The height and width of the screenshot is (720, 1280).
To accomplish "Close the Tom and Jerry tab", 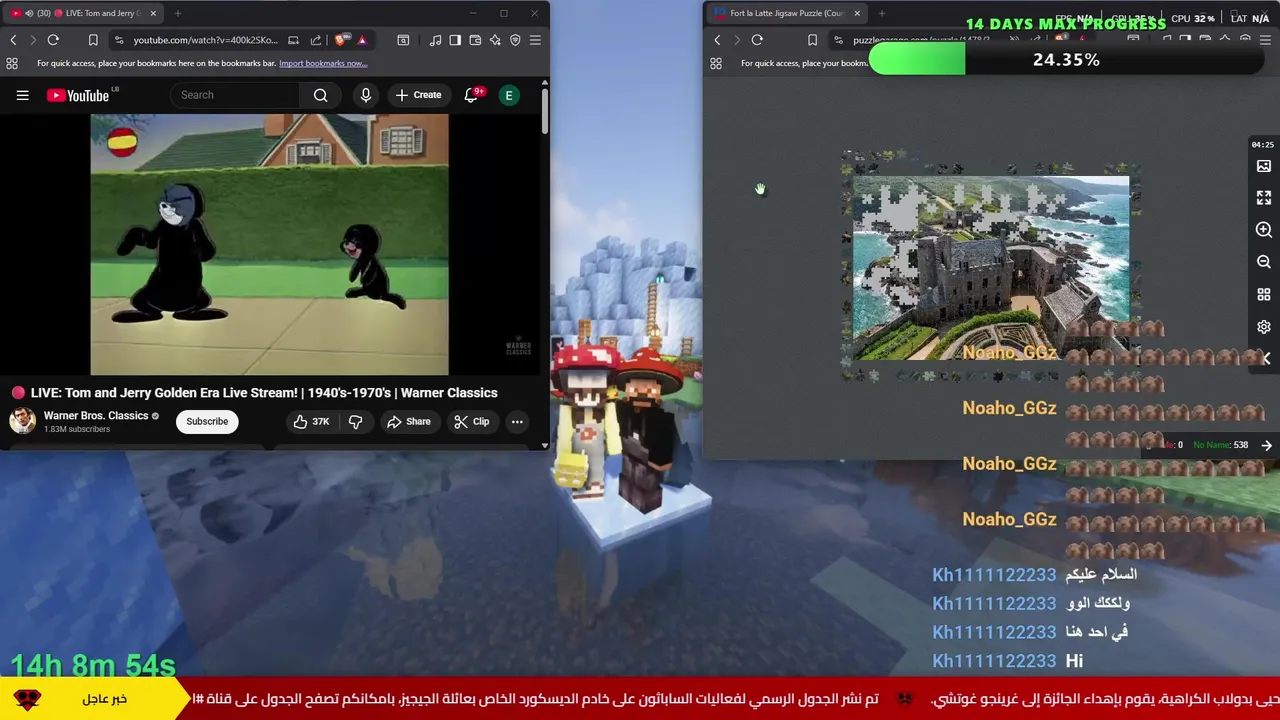I will (x=153, y=13).
